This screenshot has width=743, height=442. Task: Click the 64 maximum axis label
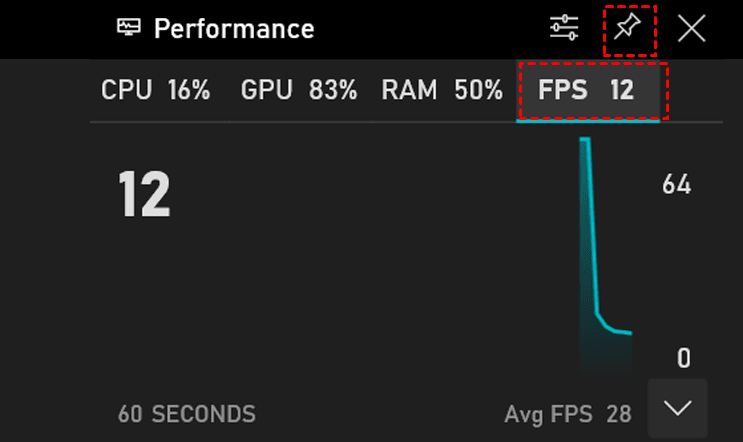pos(676,185)
